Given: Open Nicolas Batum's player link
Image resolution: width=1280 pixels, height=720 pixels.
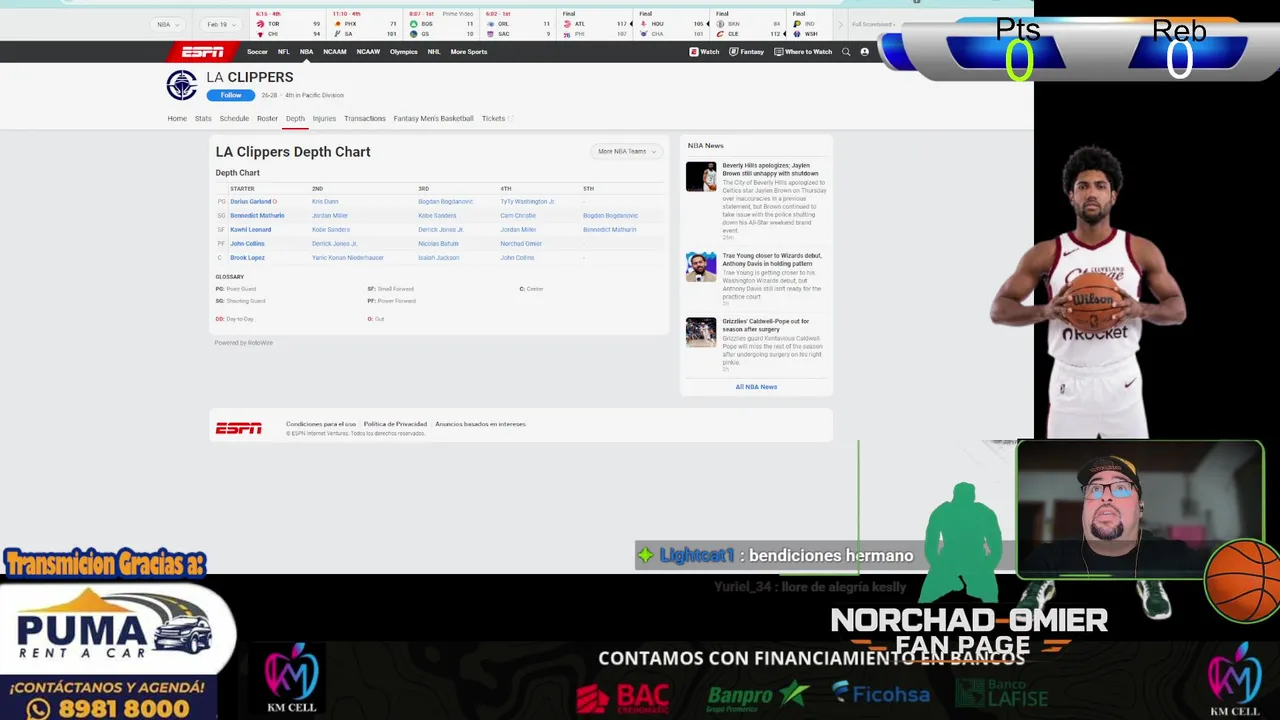Looking at the screenshot, I should 438,244.
